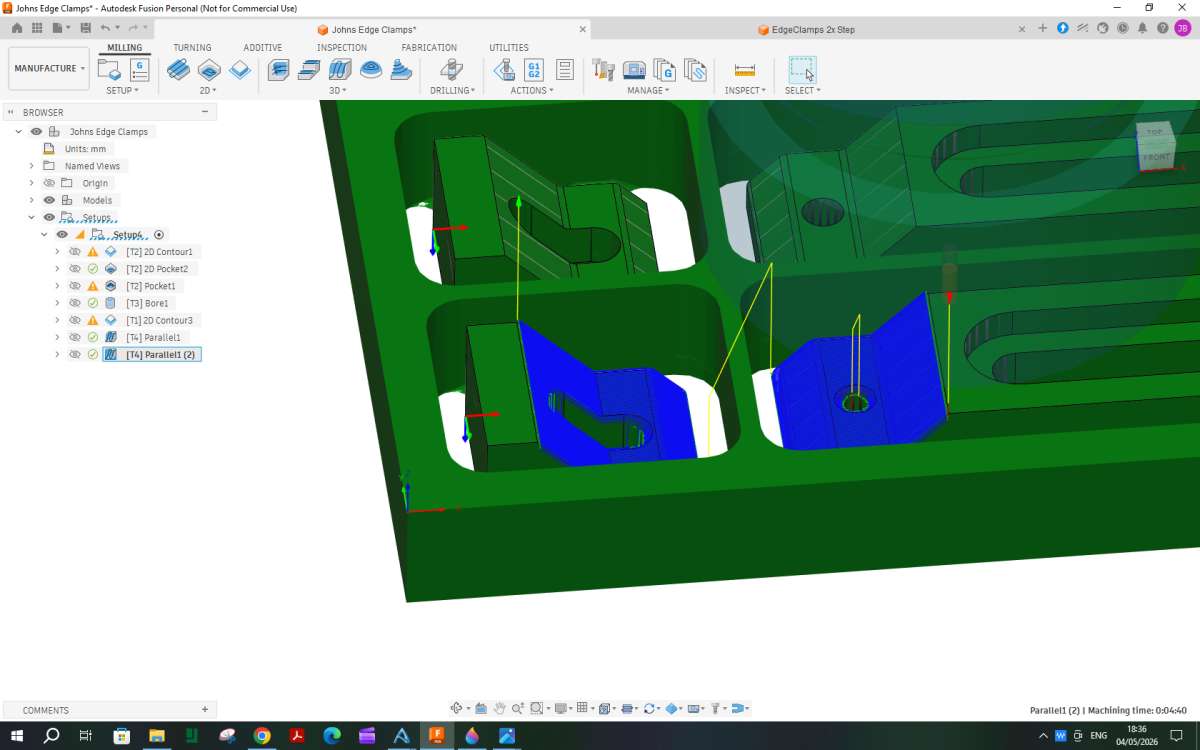Viewport: 1200px width, 750px height.
Task: Open the Setup Sheet icon
Action: [565, 70]
